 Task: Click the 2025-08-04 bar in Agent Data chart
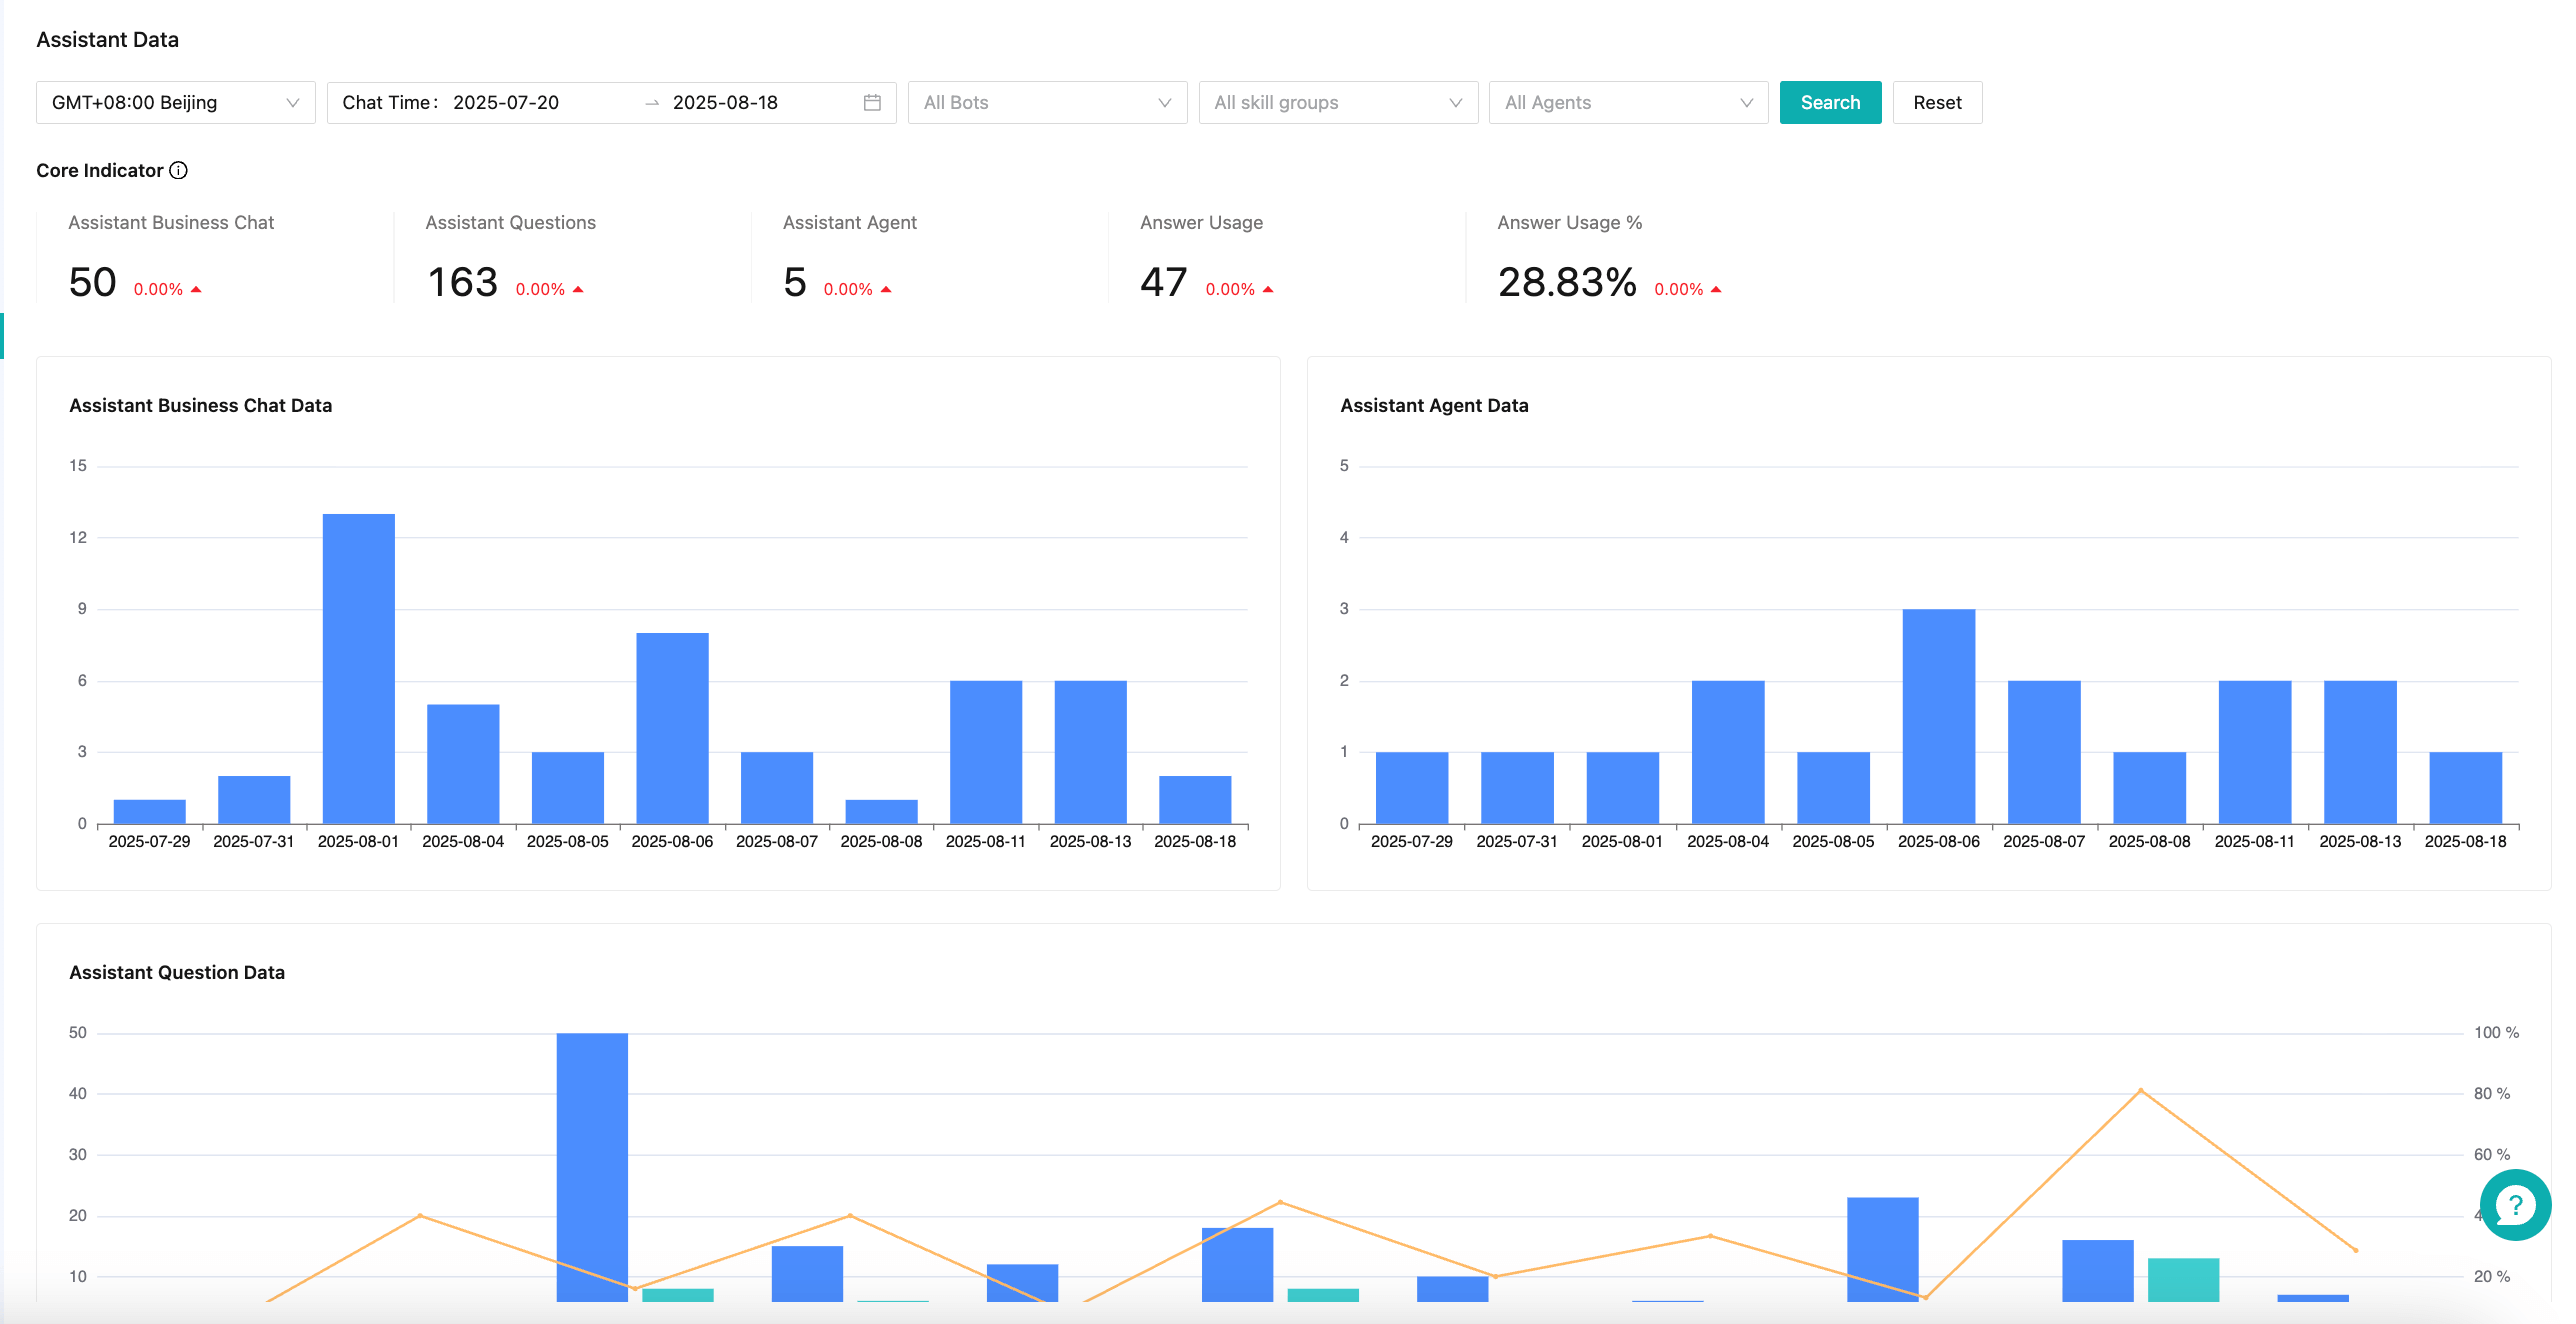coord(1728,752)
